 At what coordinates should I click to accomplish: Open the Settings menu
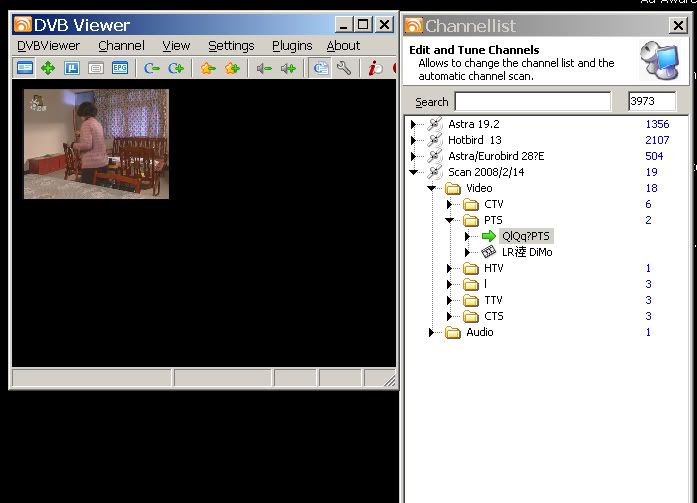231,46
